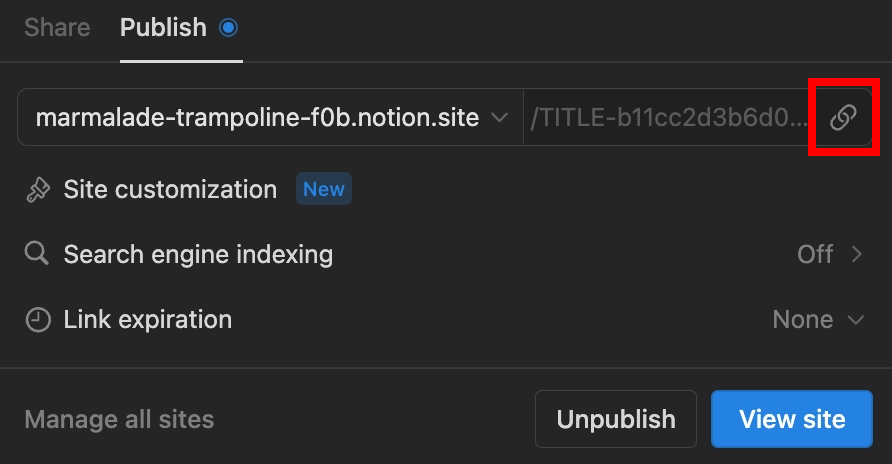The width and height of the screenshot is (892, 464).
Task: Expand the chevron next to None
Action: pyautogui.click(x=855, y=320)
